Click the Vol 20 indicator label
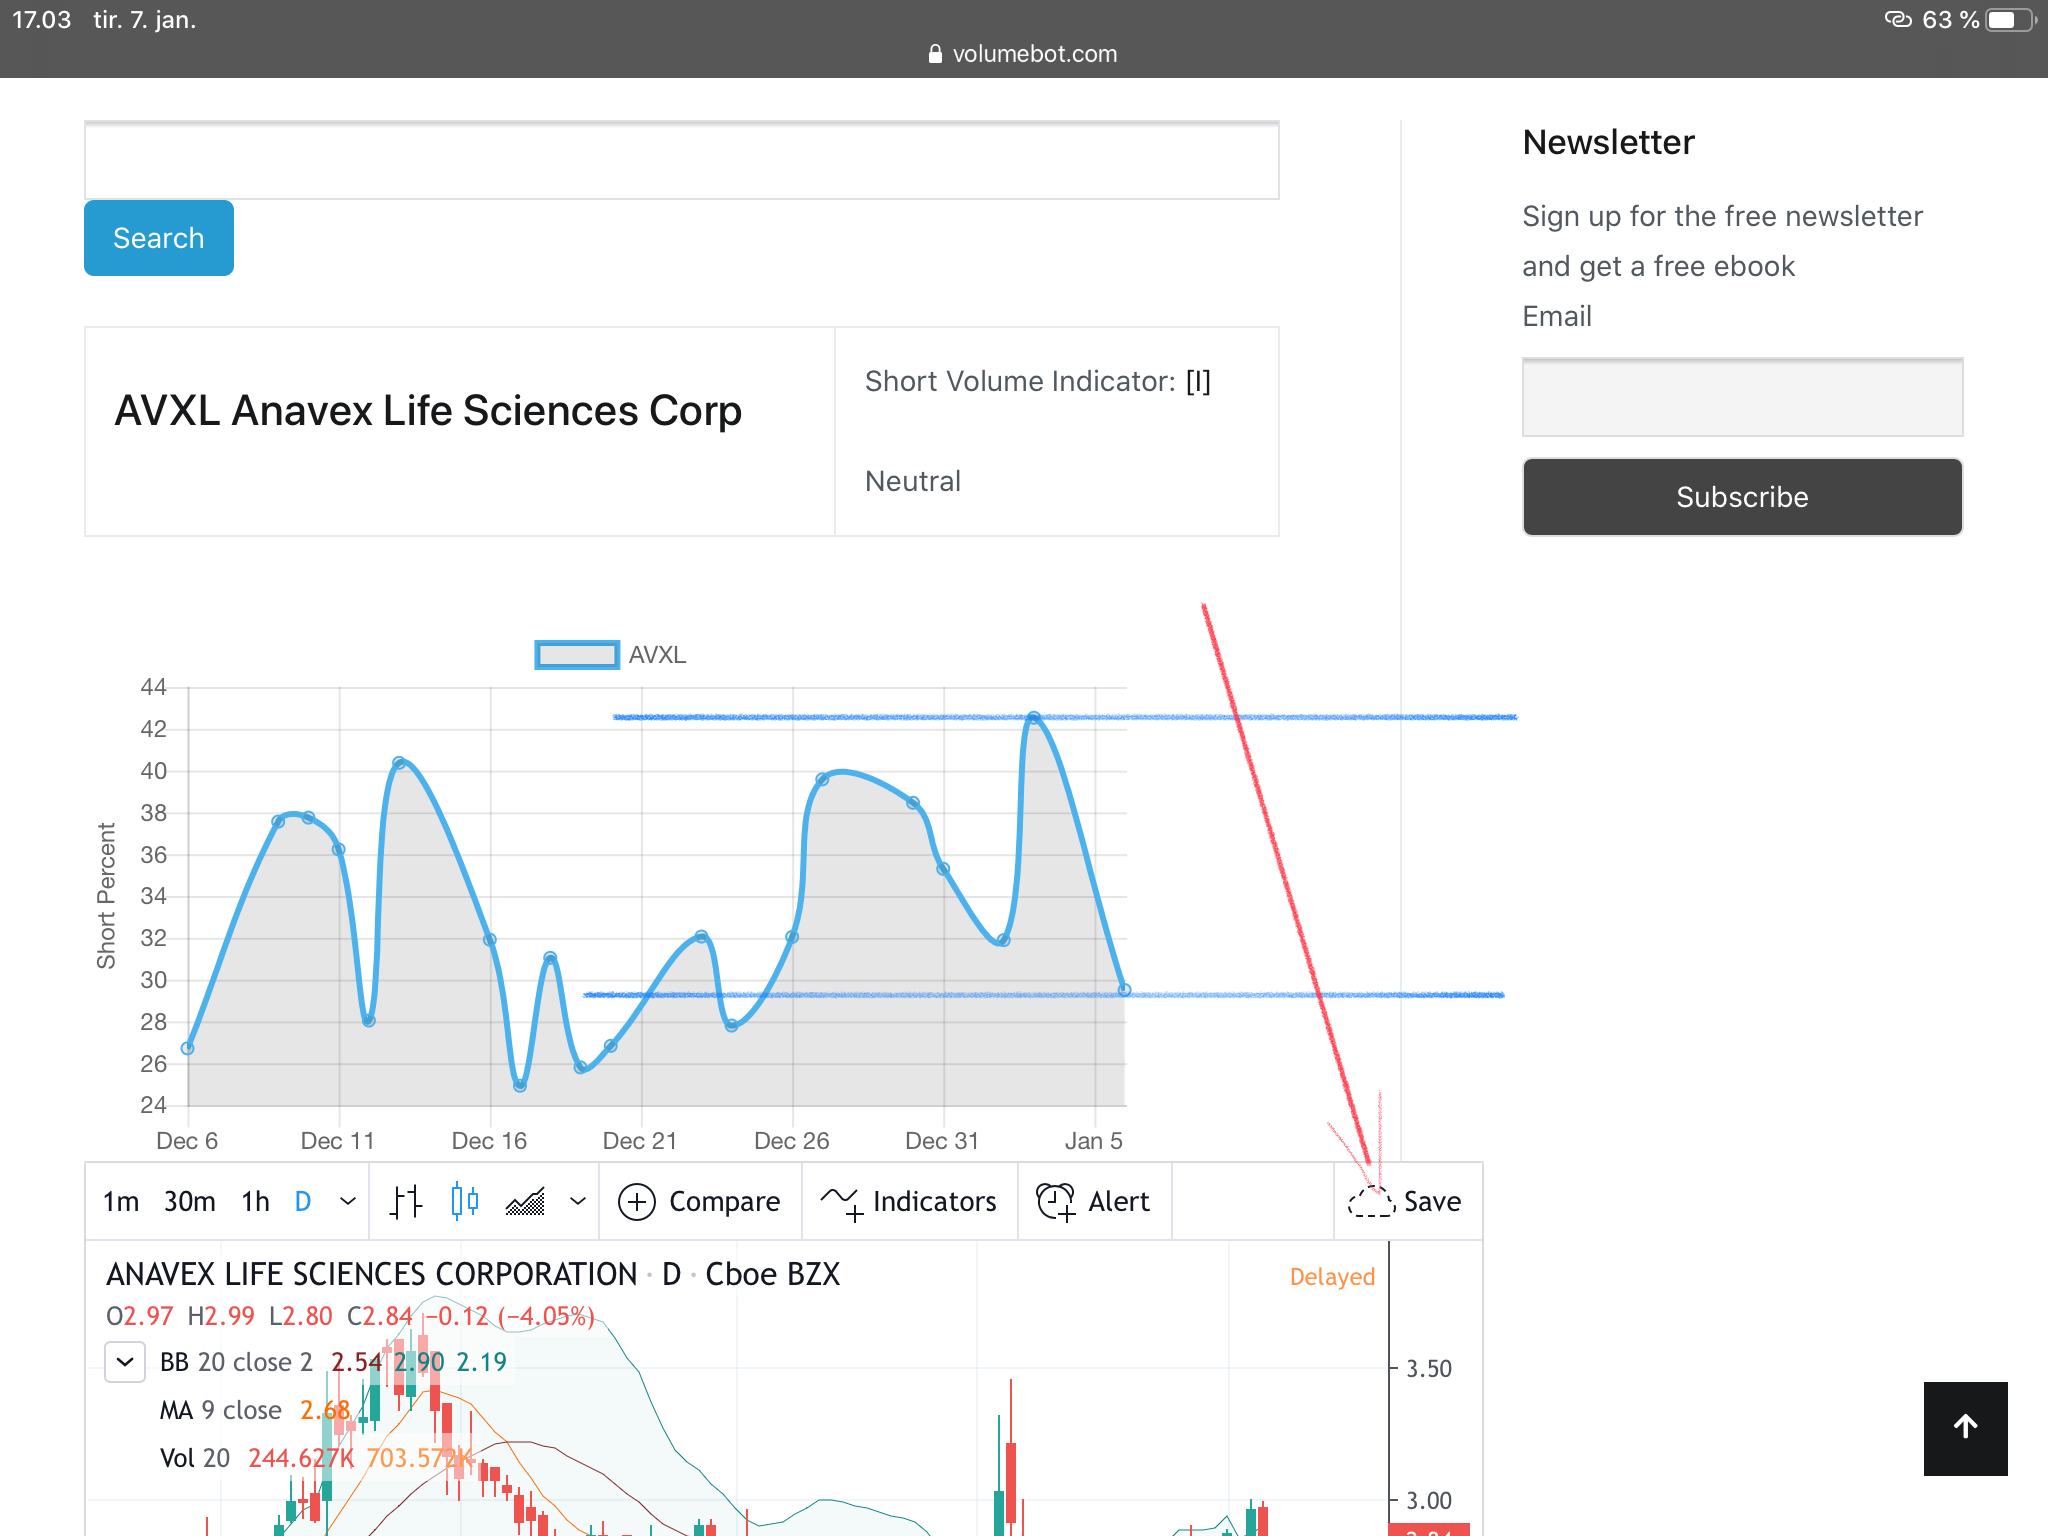2048x1536 pixels. pyautogui.click(x=195, y=1458)
